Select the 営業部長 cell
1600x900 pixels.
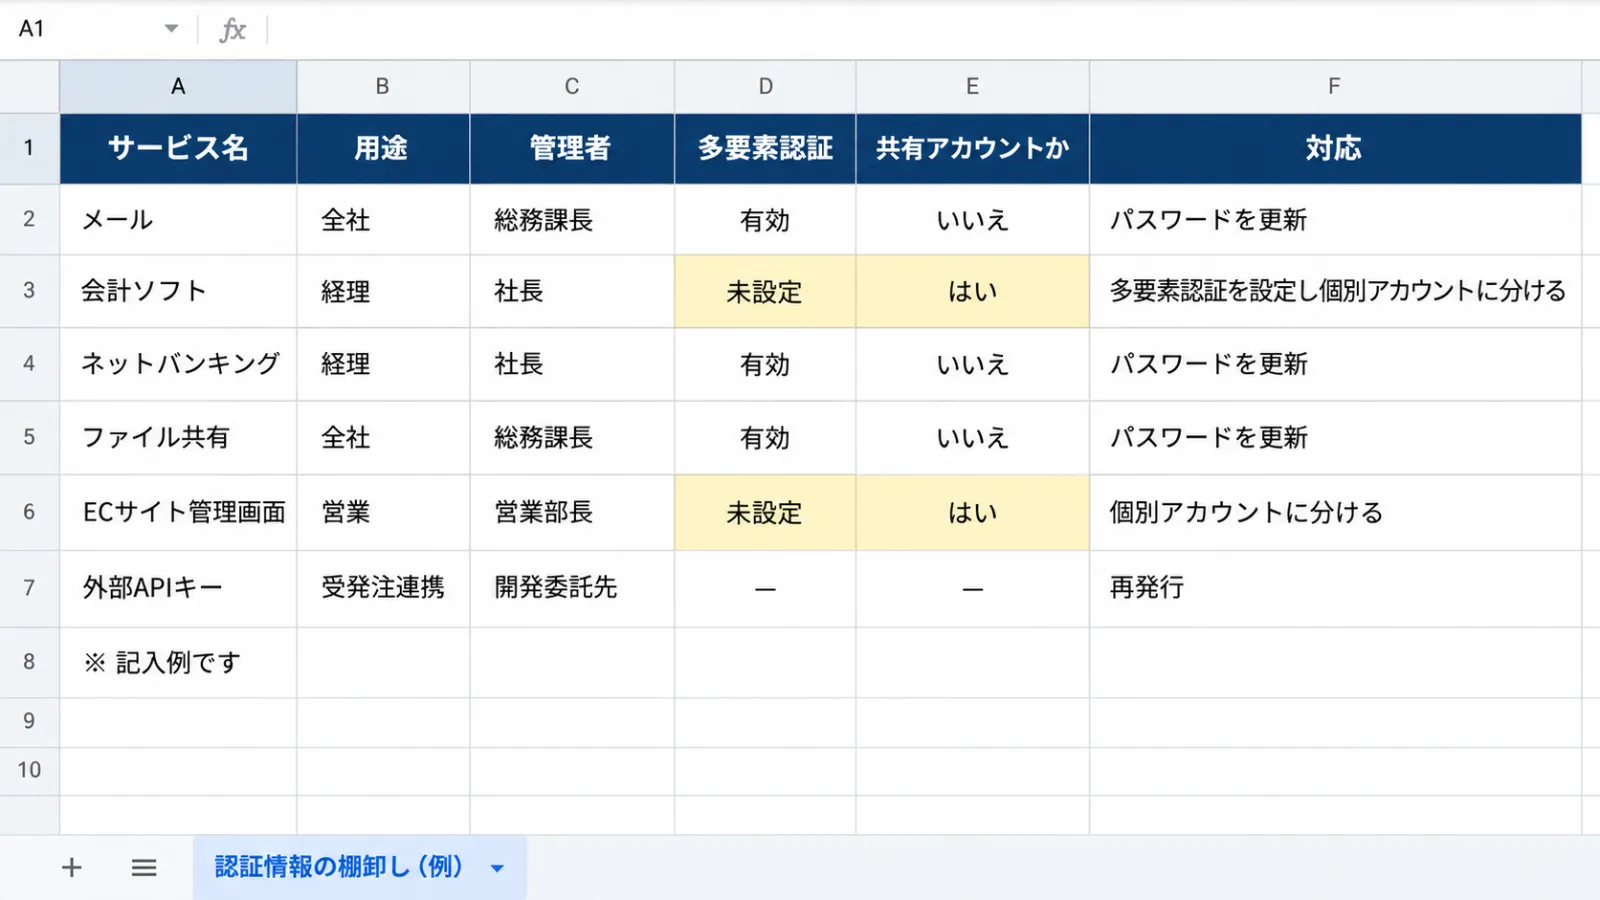[x=572, y=512]
